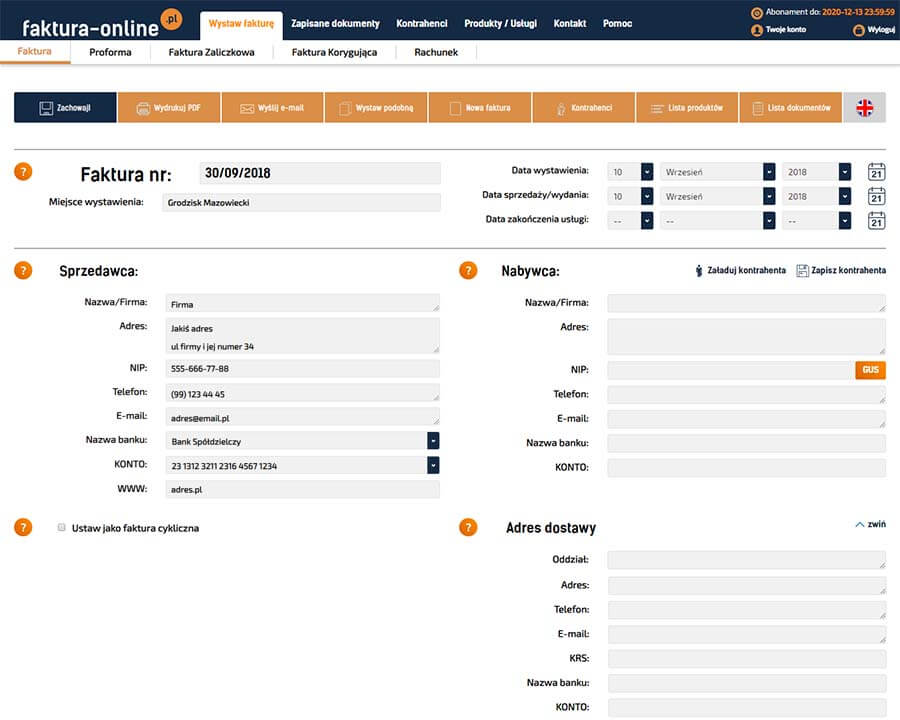Click Nabywca NIP input field

[x=731, y=370]
